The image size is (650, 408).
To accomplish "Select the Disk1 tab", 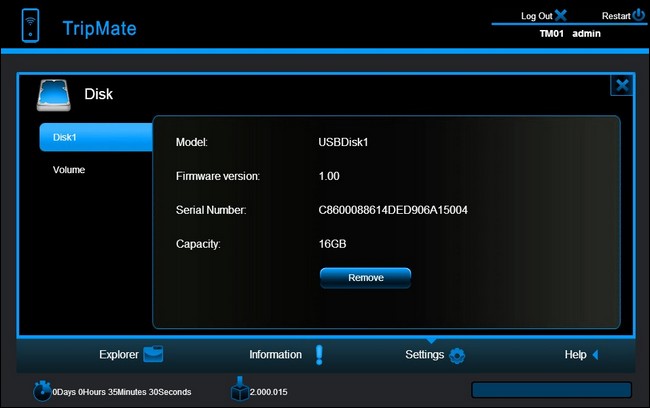I will [96, 137].
